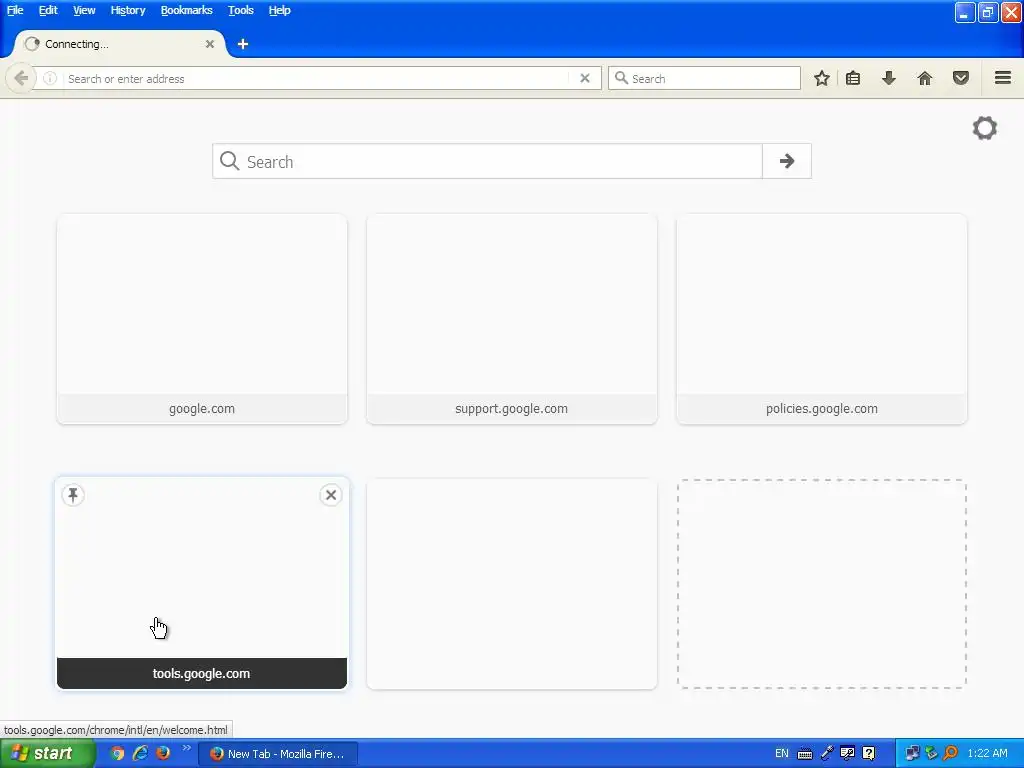This screenshot has height=768, width=1024.
Task: Open the File menu
Action: coord(15,10)
